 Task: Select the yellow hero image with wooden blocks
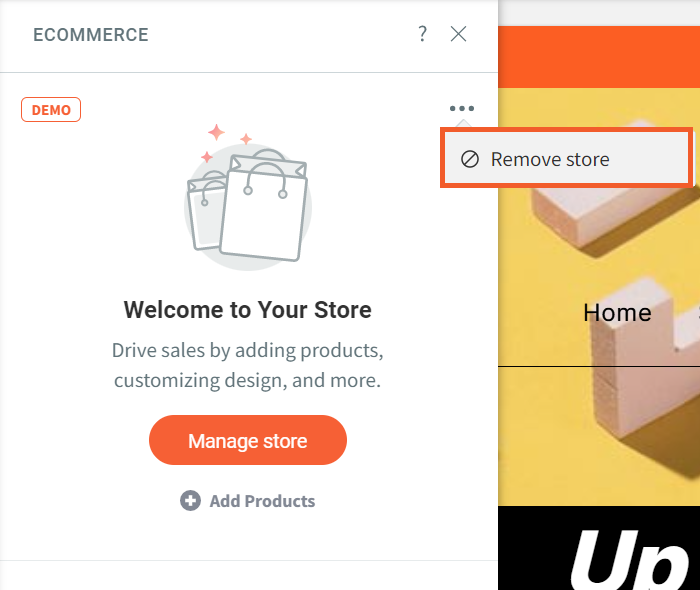(x=600, y=230)
